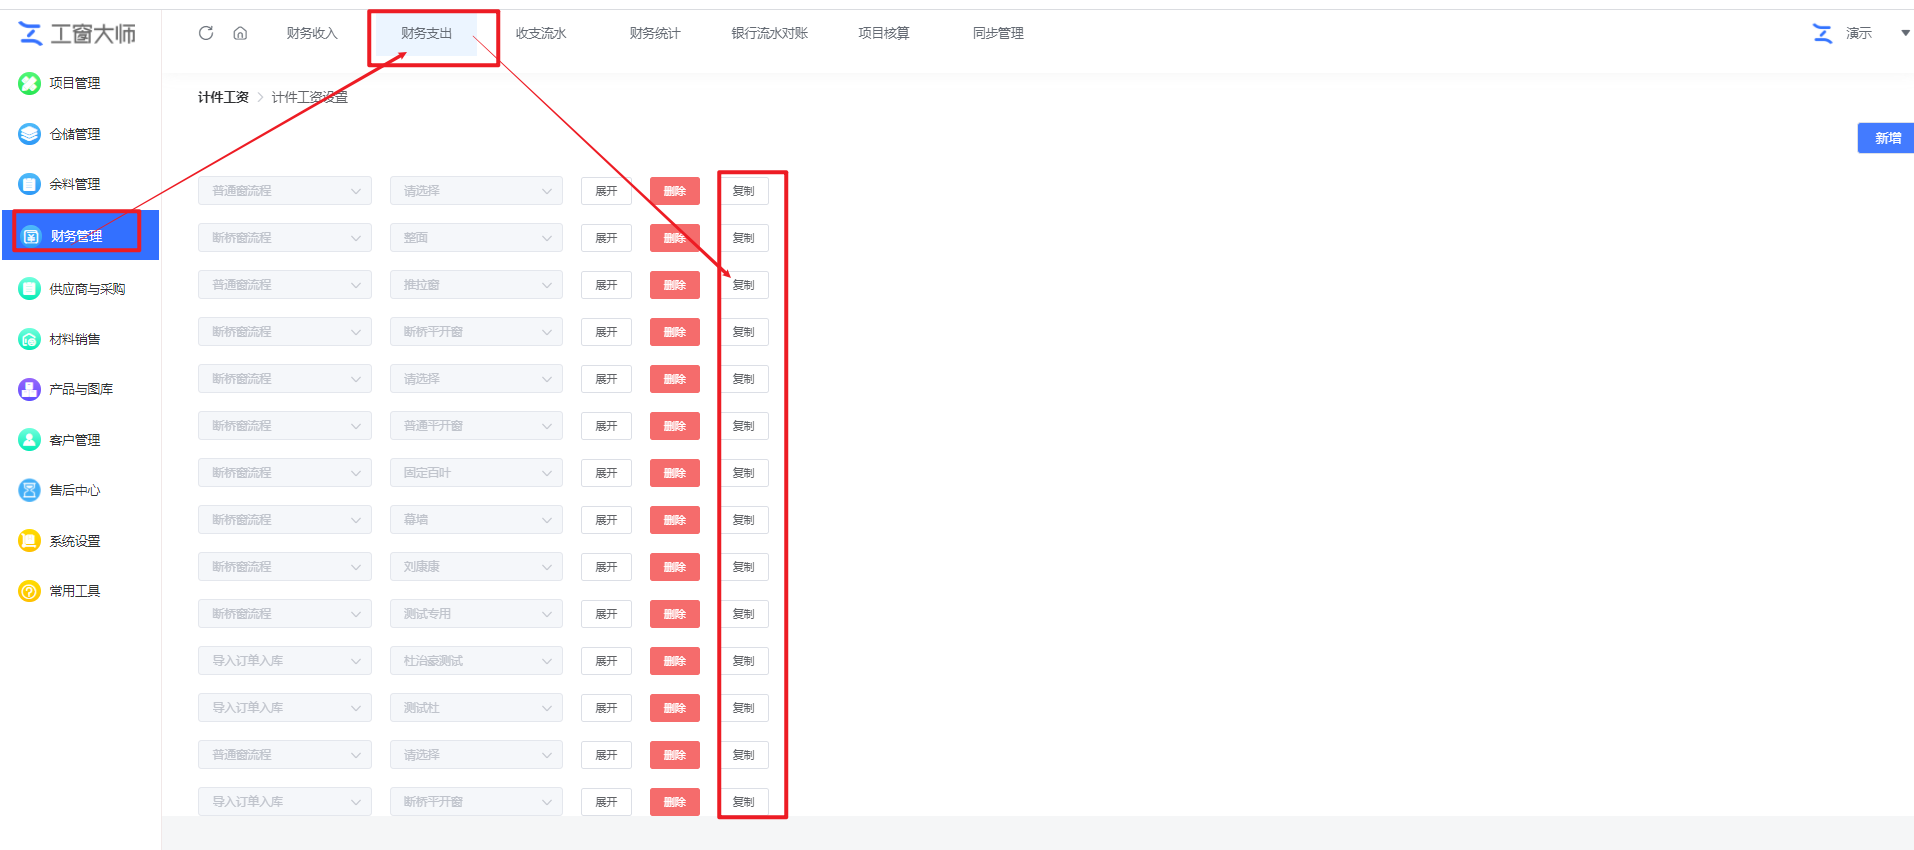This screenshot has width=1914, height=850.
Task: Go to 售后中心 in sidebar
Action: pyautogui.click(x=74, y=490)
